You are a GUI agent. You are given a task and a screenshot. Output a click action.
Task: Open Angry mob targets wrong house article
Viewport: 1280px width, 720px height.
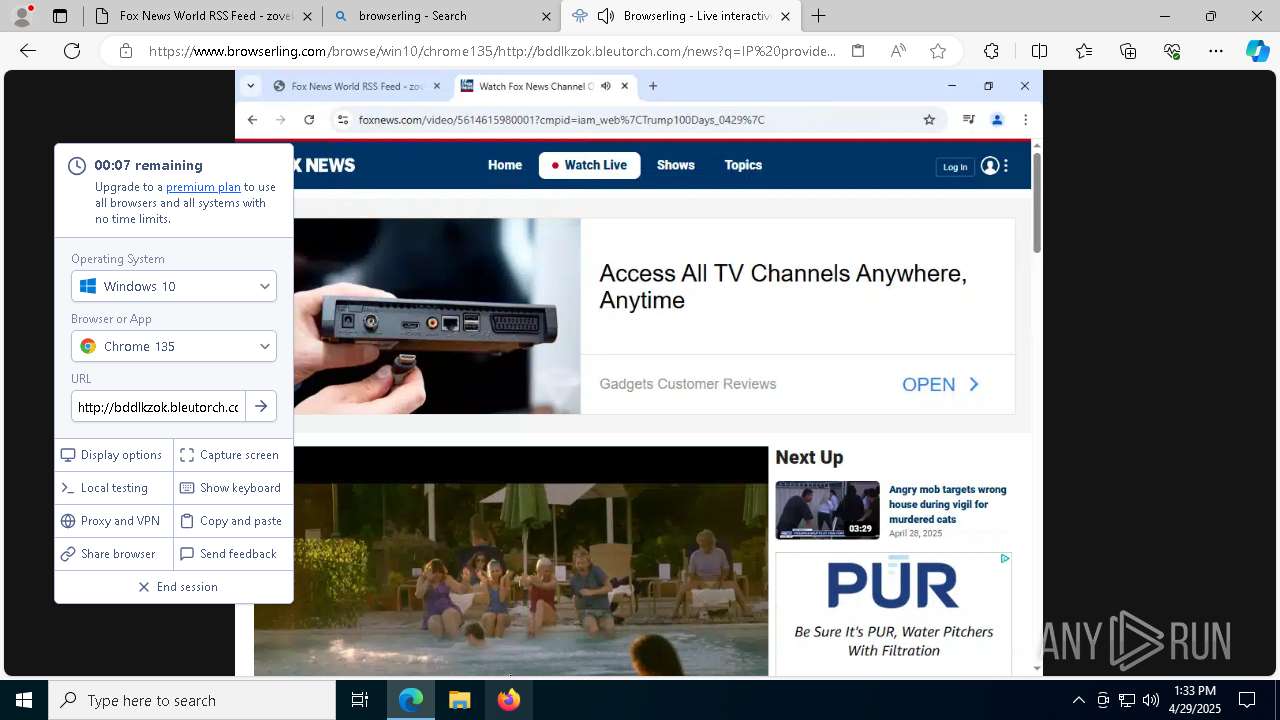[947, 505]
